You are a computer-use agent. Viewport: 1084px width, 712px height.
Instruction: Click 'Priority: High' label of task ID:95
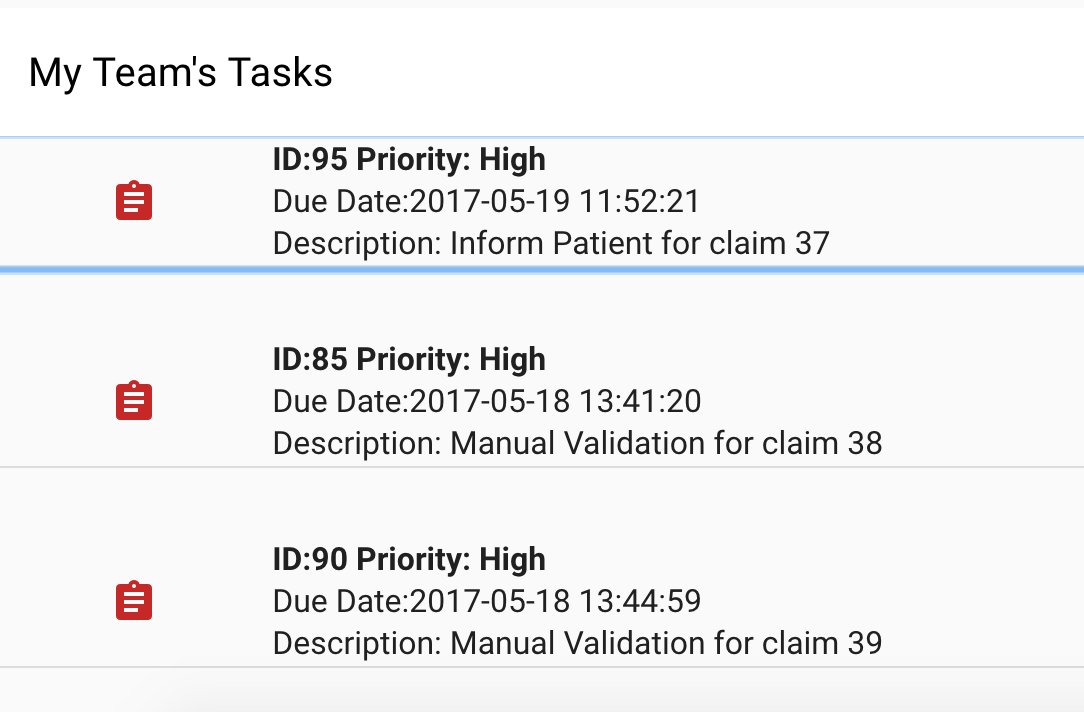click(x=451, y=160)
